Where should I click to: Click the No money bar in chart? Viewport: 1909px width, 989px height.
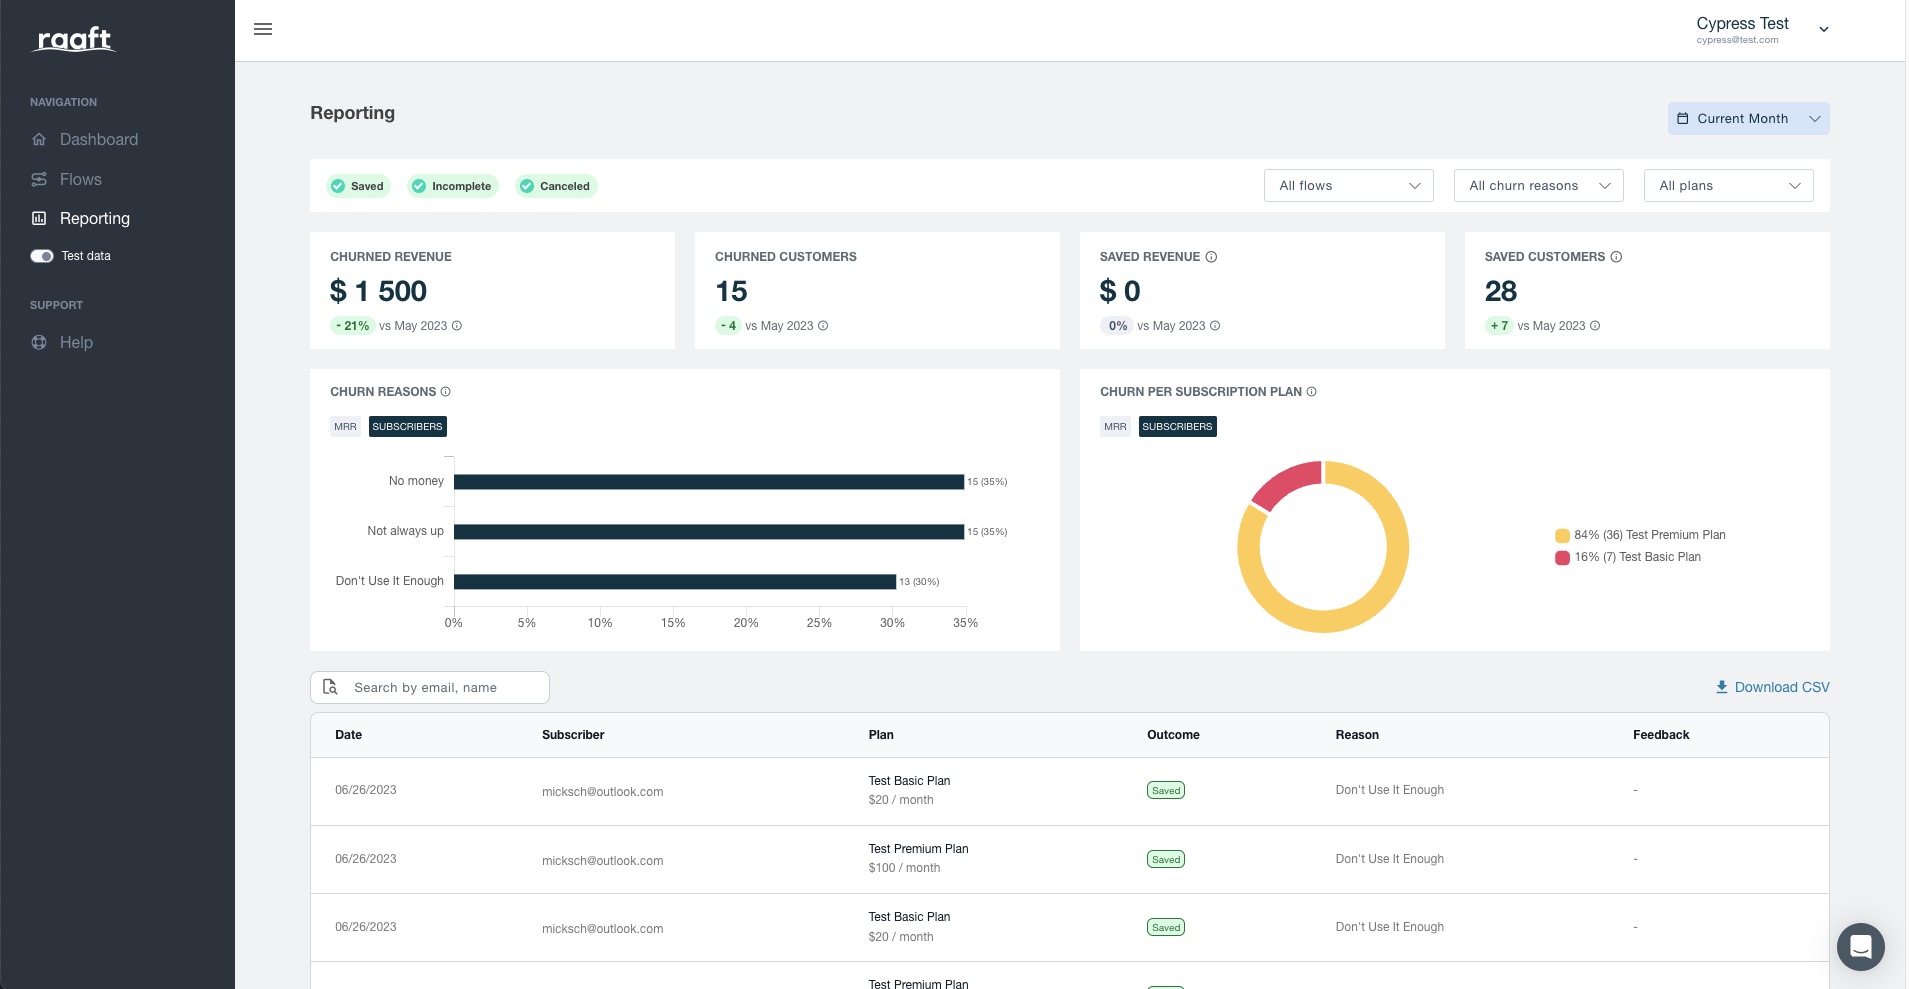(x=709, y=482)
